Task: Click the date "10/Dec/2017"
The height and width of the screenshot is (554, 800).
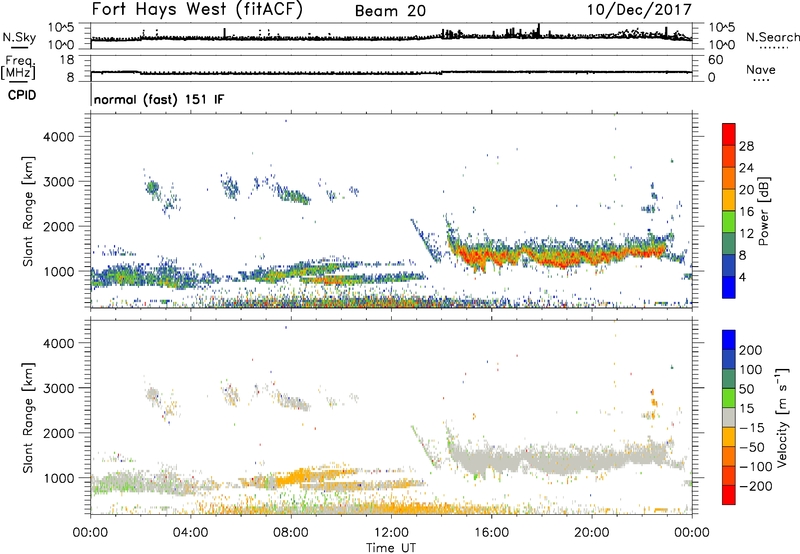Action: click(x=639, y=10)
